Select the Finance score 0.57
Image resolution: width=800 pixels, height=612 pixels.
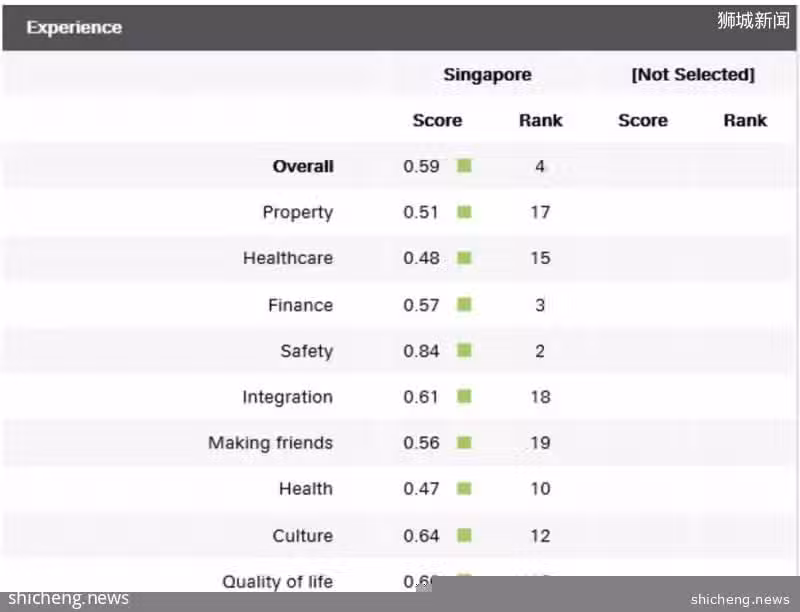point(421,305)
